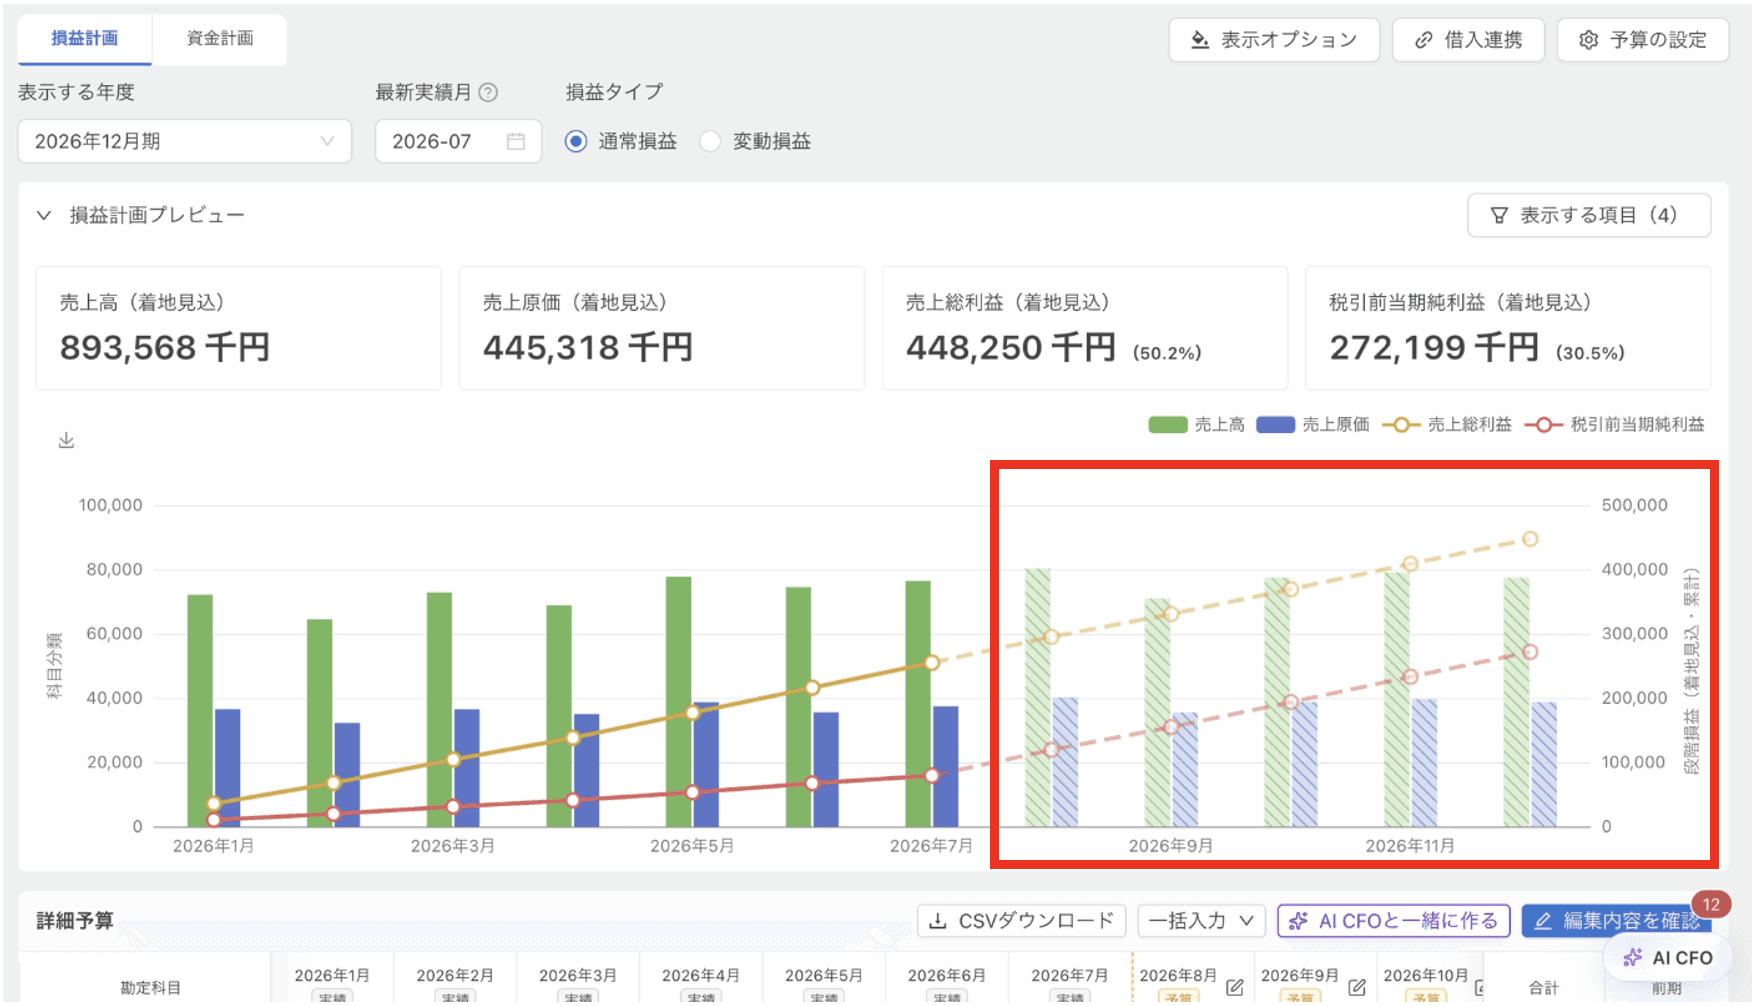Click the 2026年7月 table column header

point(1070,976)
